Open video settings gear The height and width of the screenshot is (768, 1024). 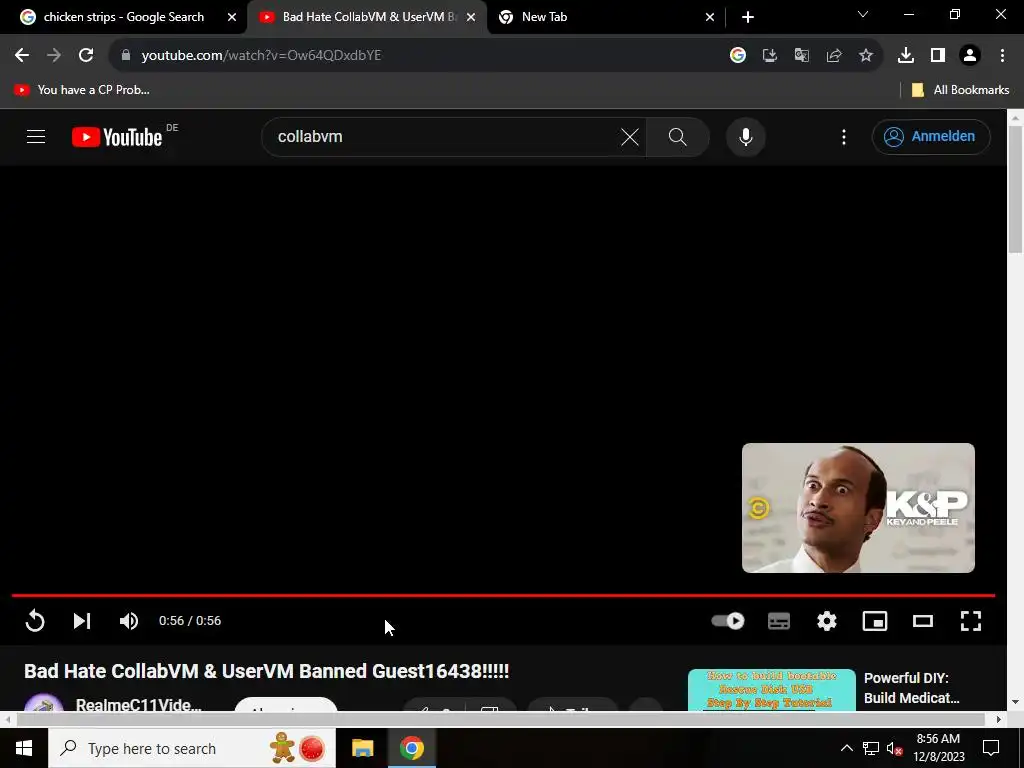tap(827, 621)
